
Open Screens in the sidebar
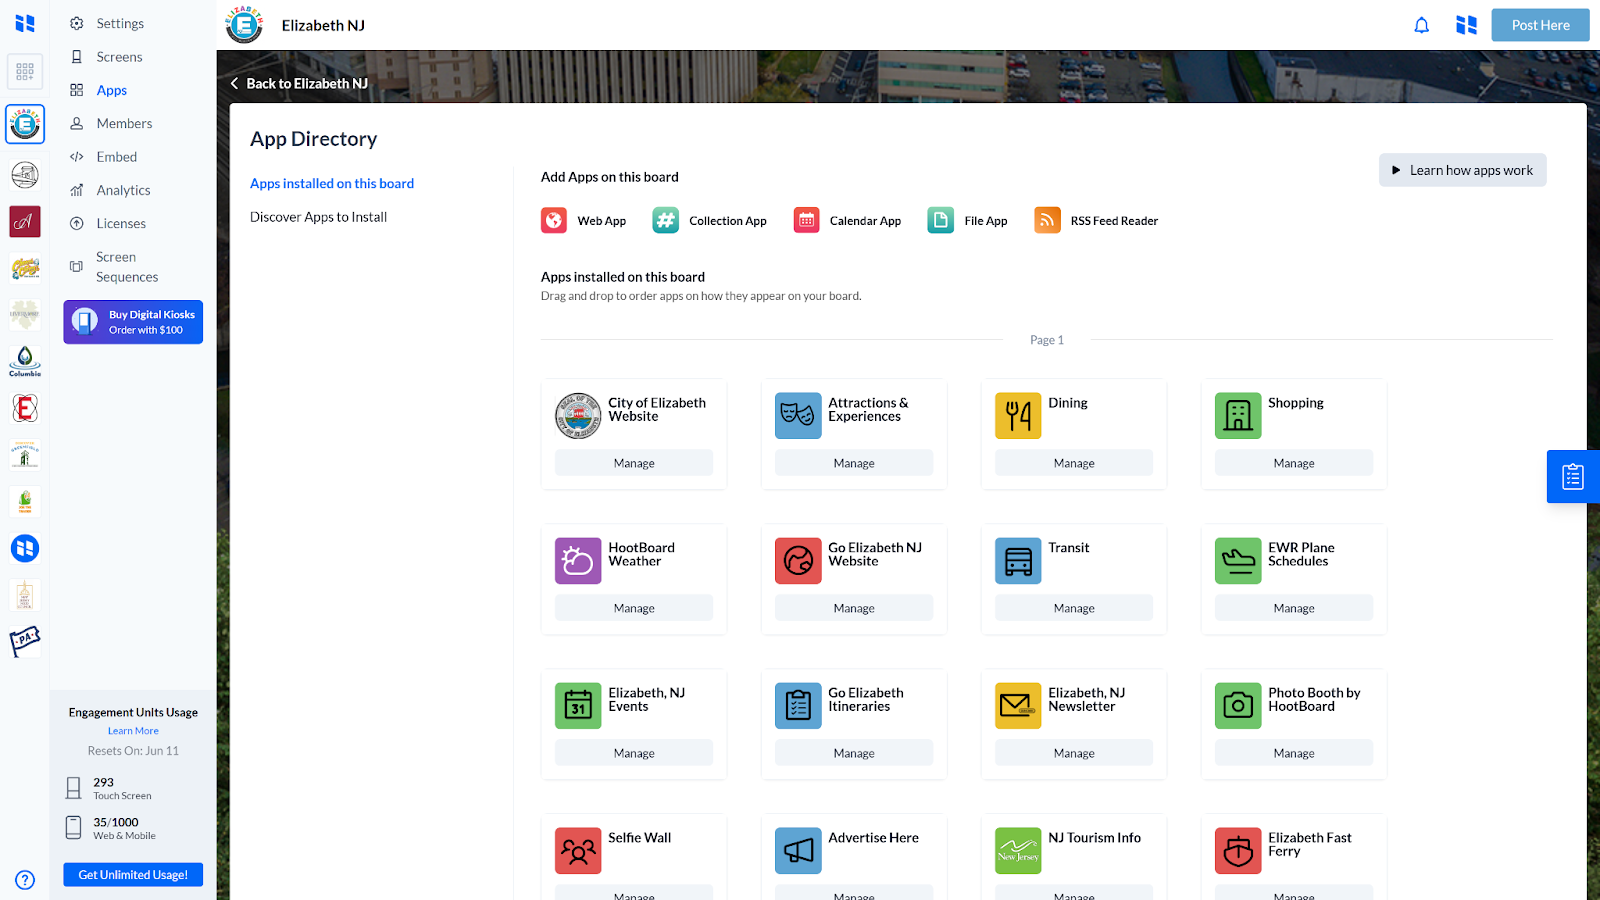[106, 57]
